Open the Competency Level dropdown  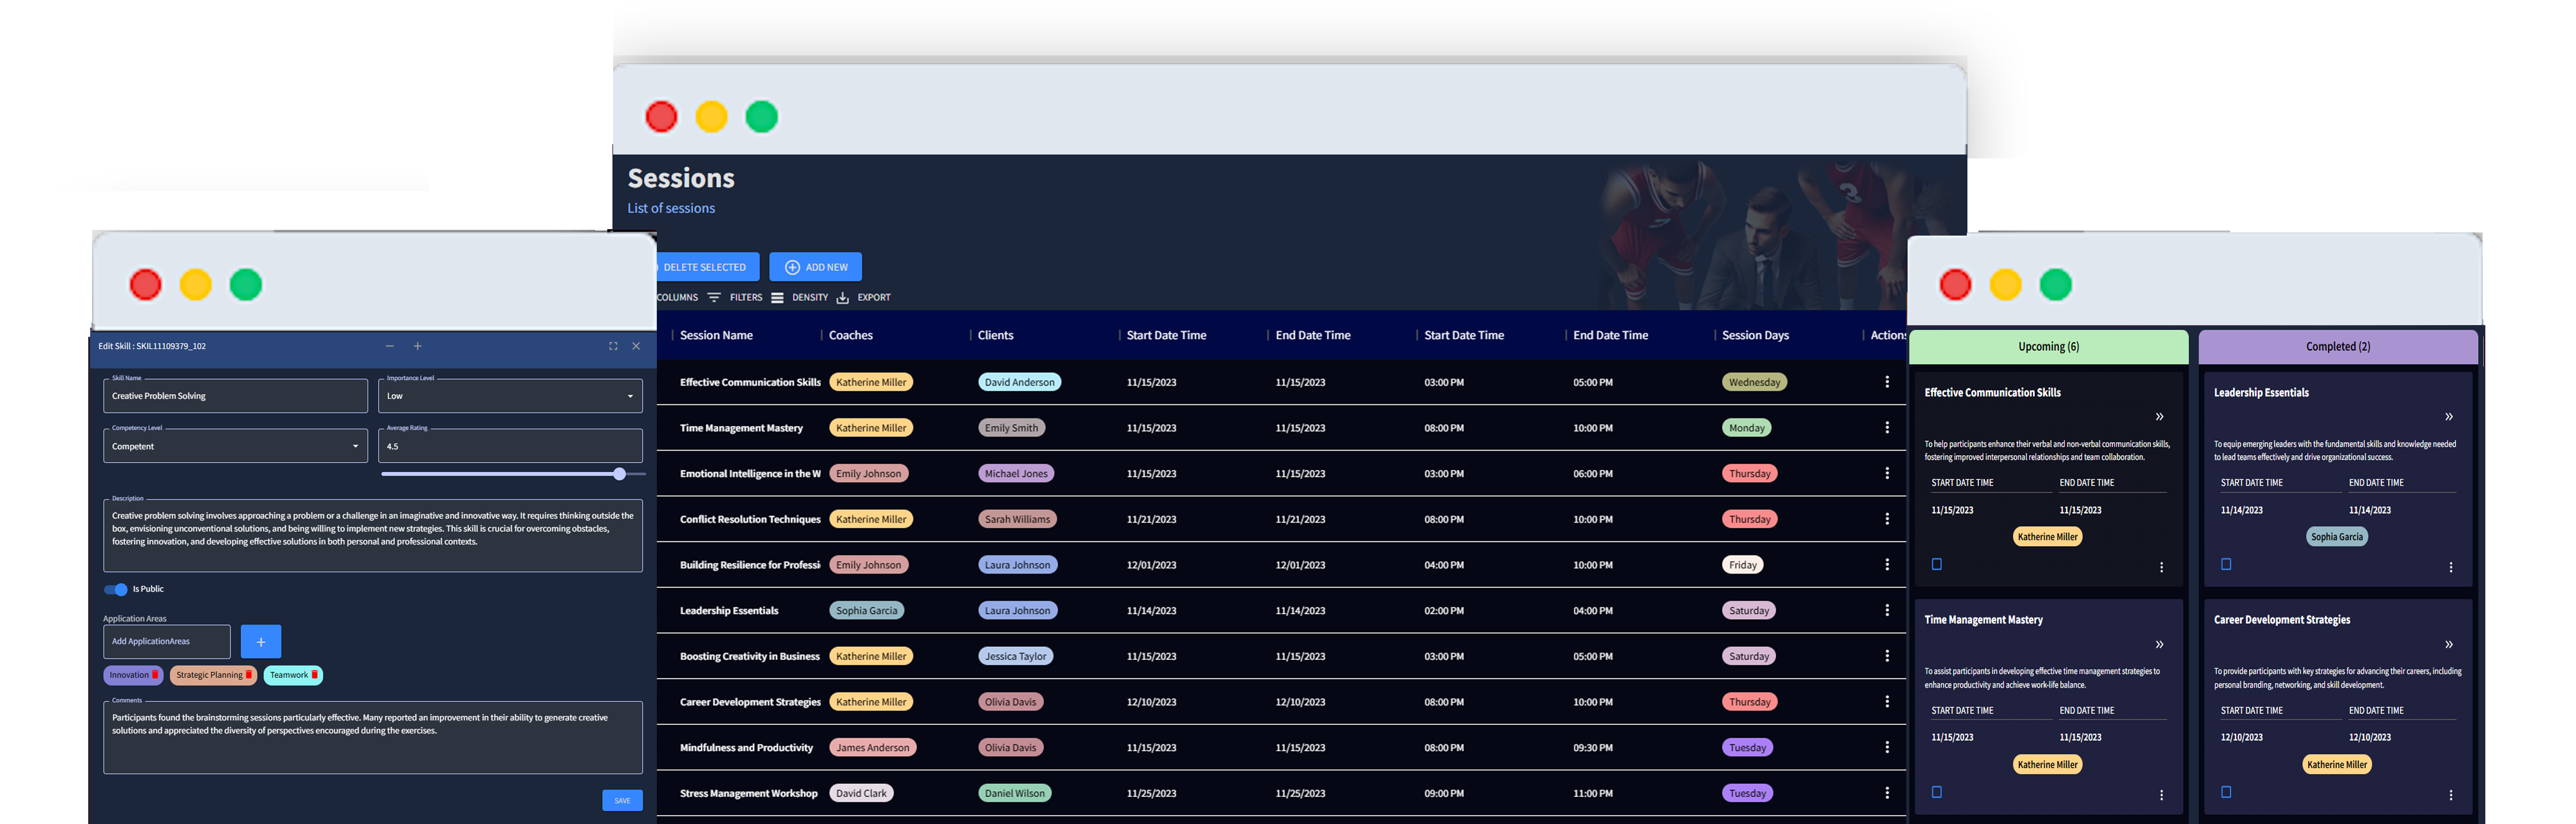(355, 445)
